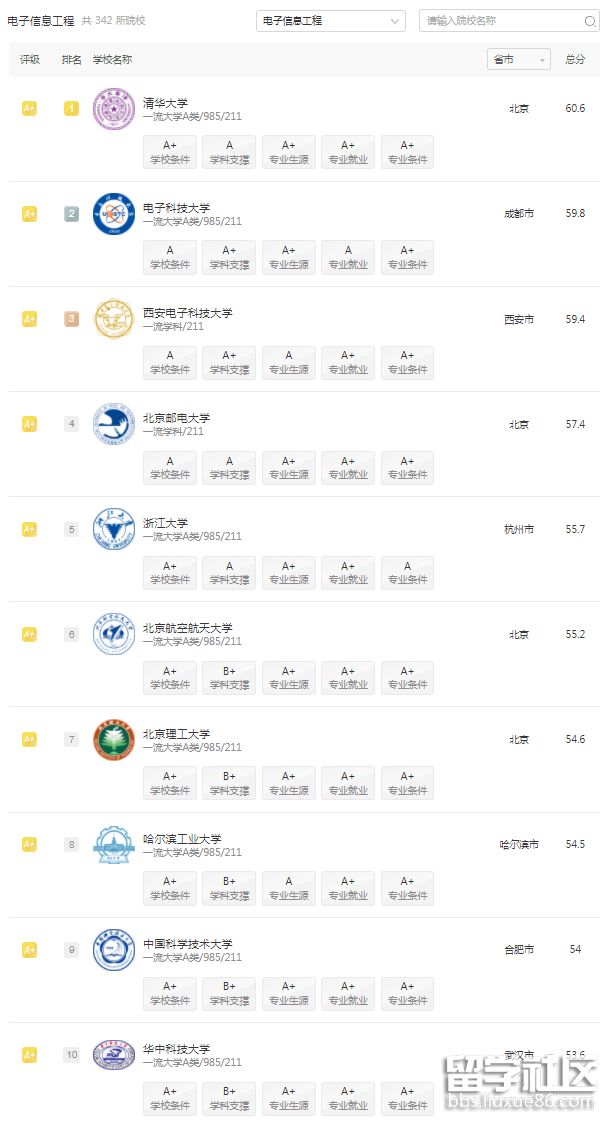The height and width of the screenshot is (1123, 611).
Task: Open the 电子信息工程 subject dropdown
Action: tap(330, 20)
